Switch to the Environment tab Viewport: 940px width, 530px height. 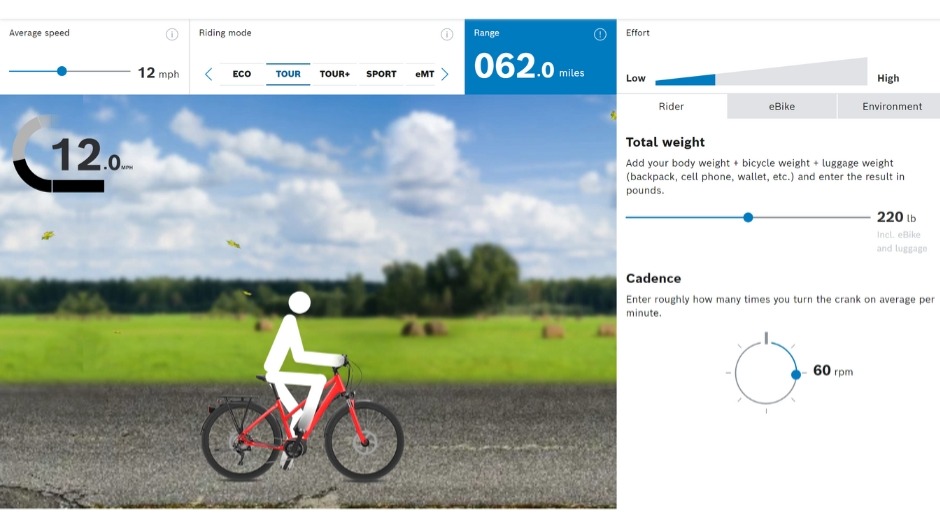point(891,106)
